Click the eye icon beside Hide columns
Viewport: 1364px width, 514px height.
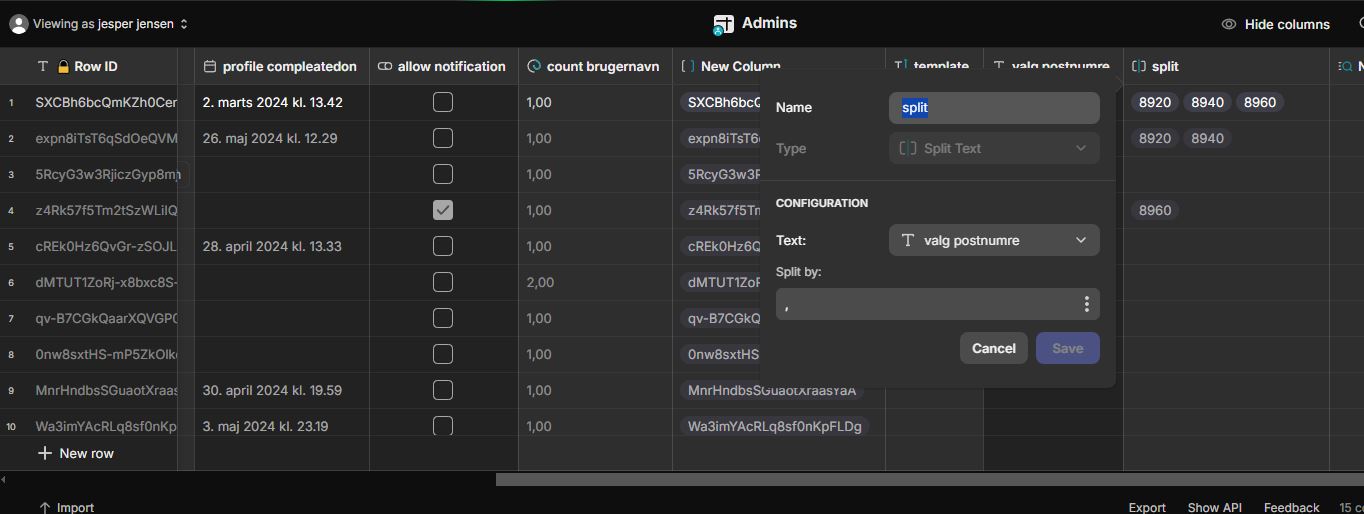pyautogui.click(x=1229, y=24)
